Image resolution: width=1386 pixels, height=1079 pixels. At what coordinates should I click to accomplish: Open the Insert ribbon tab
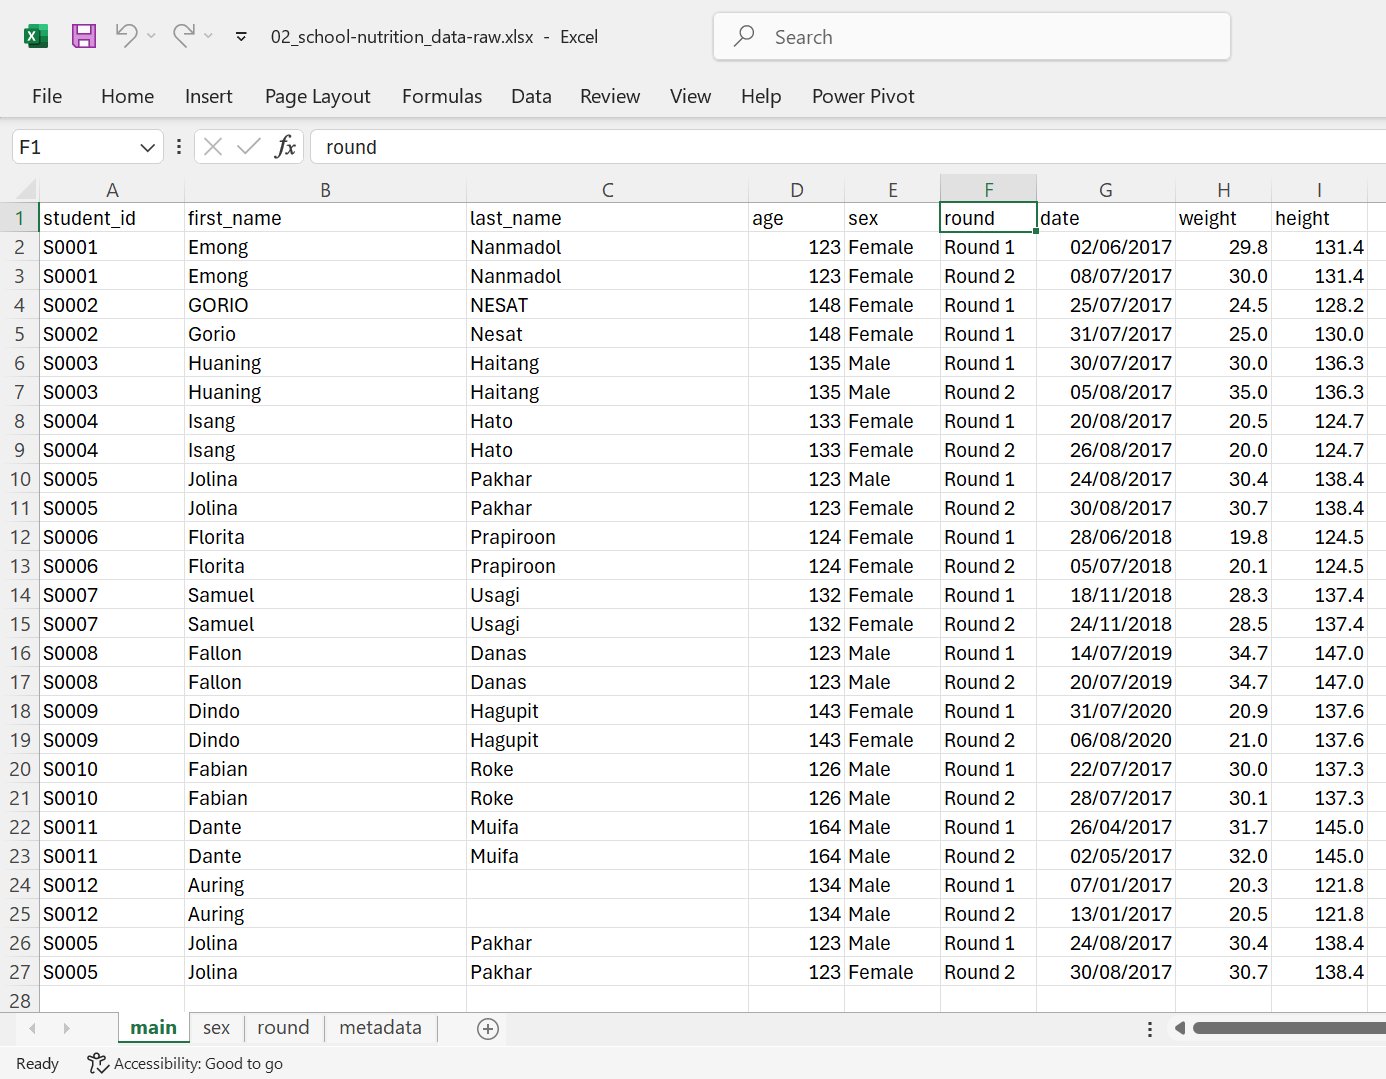(208, 96)
